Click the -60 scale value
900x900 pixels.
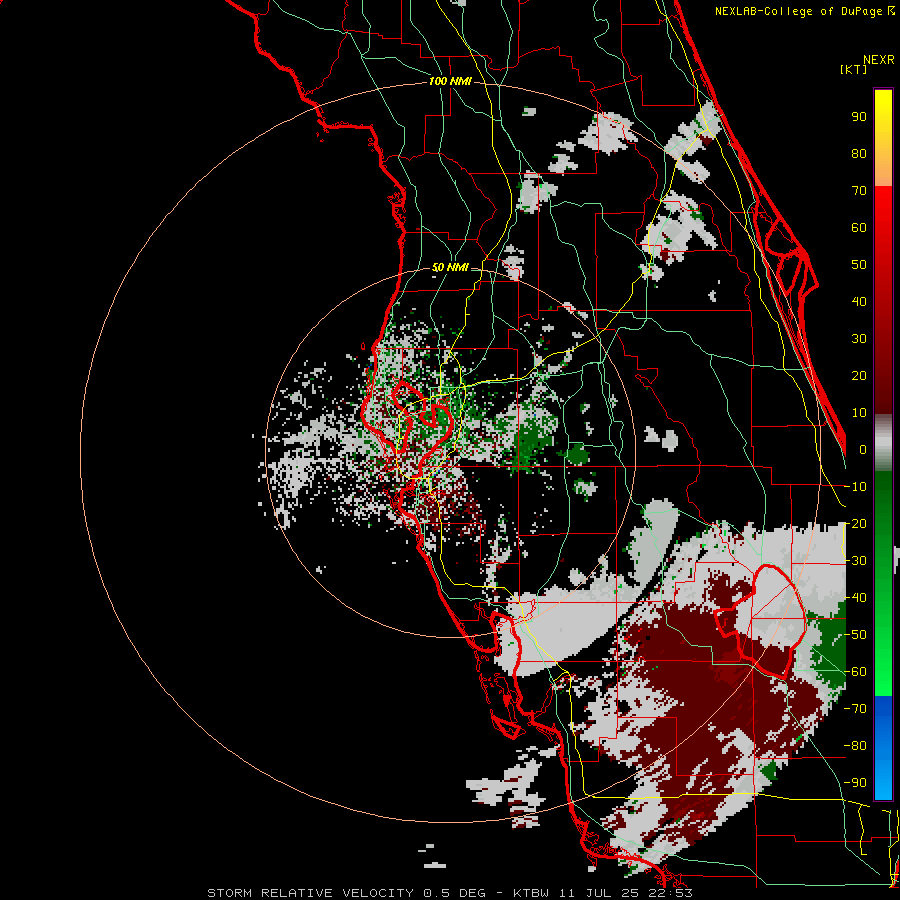855,672
